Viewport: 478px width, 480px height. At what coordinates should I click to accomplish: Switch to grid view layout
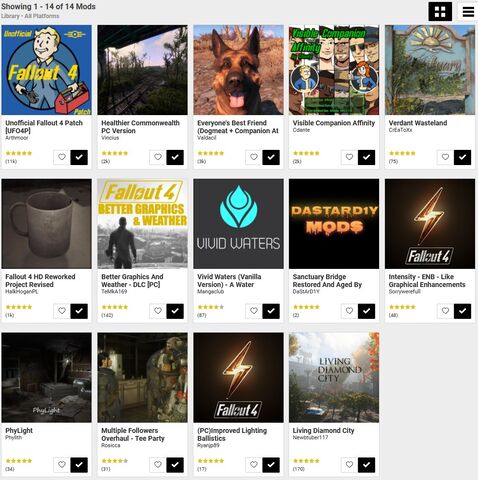coord(440,11)
